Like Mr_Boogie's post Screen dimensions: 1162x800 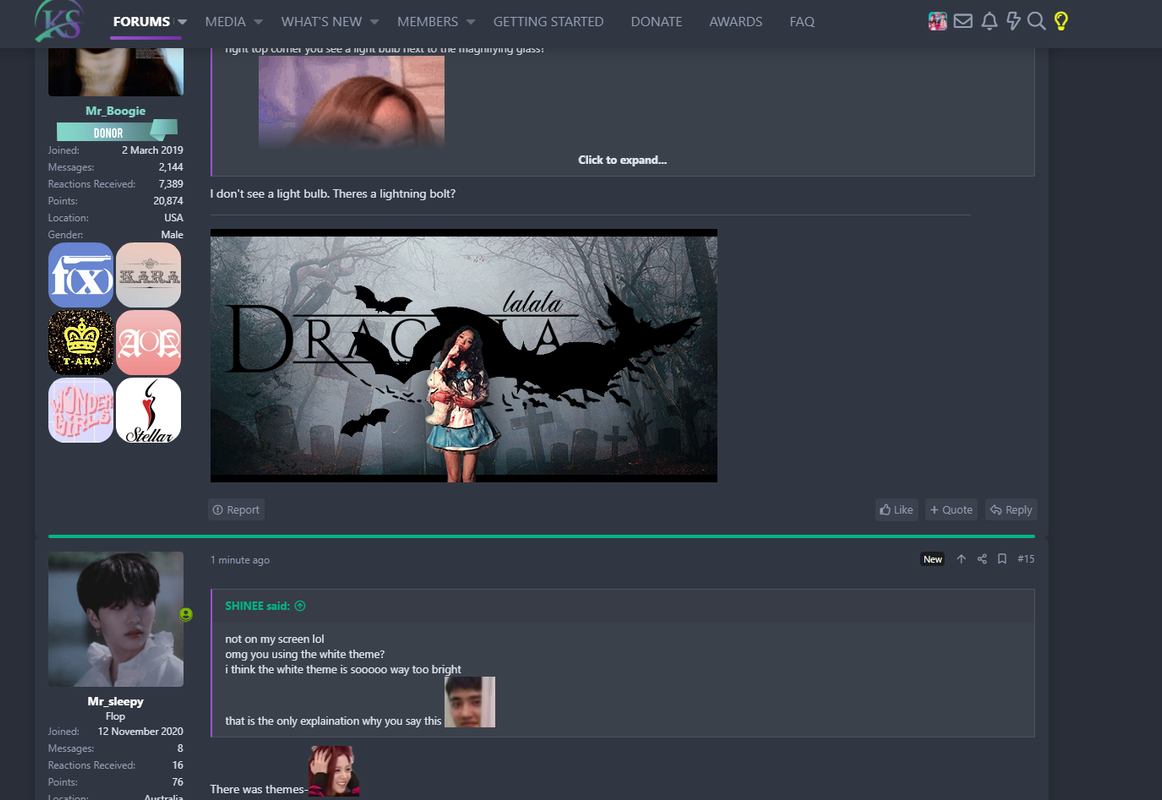897,510
